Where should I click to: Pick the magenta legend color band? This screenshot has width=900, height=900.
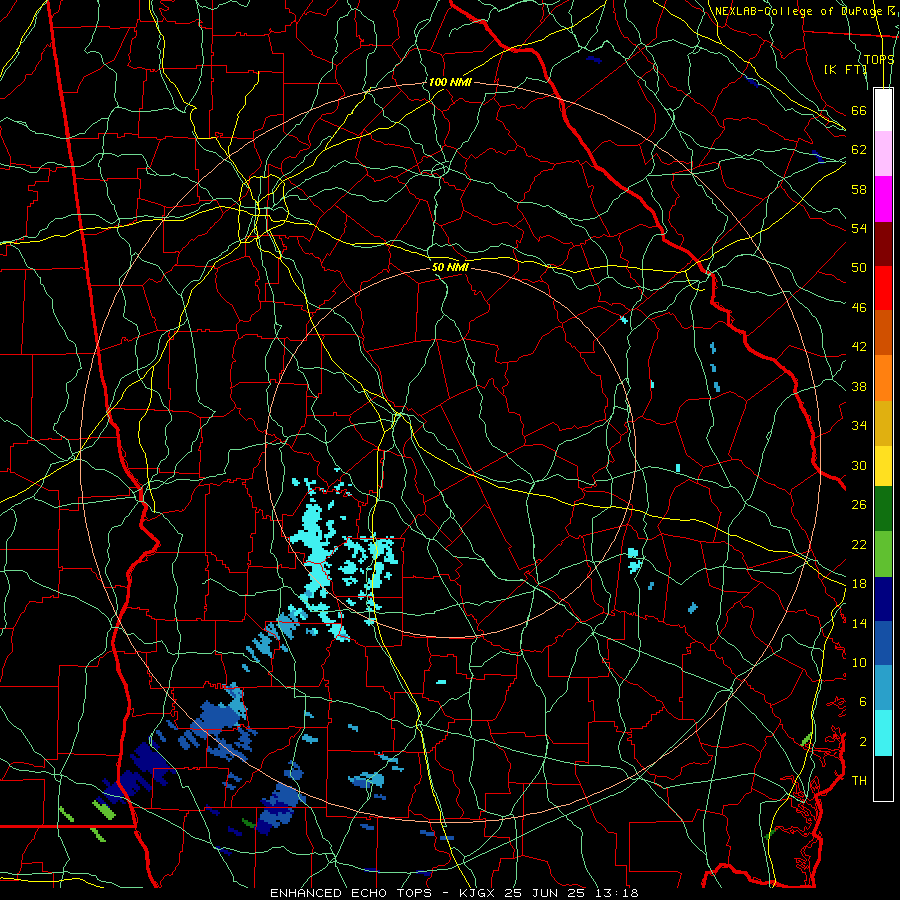[883, 199]
